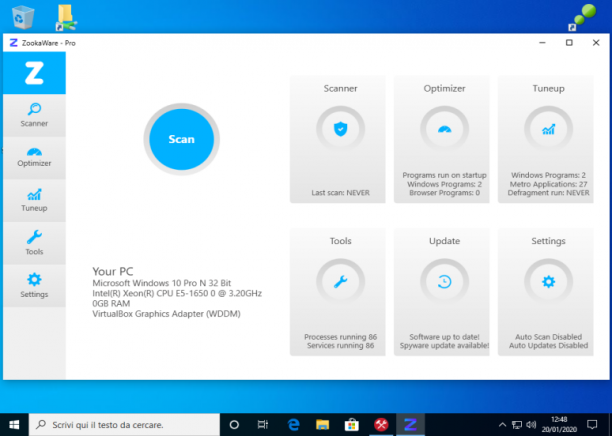Open the Recycle Bin desktop icon

click(x=23, y=17)
